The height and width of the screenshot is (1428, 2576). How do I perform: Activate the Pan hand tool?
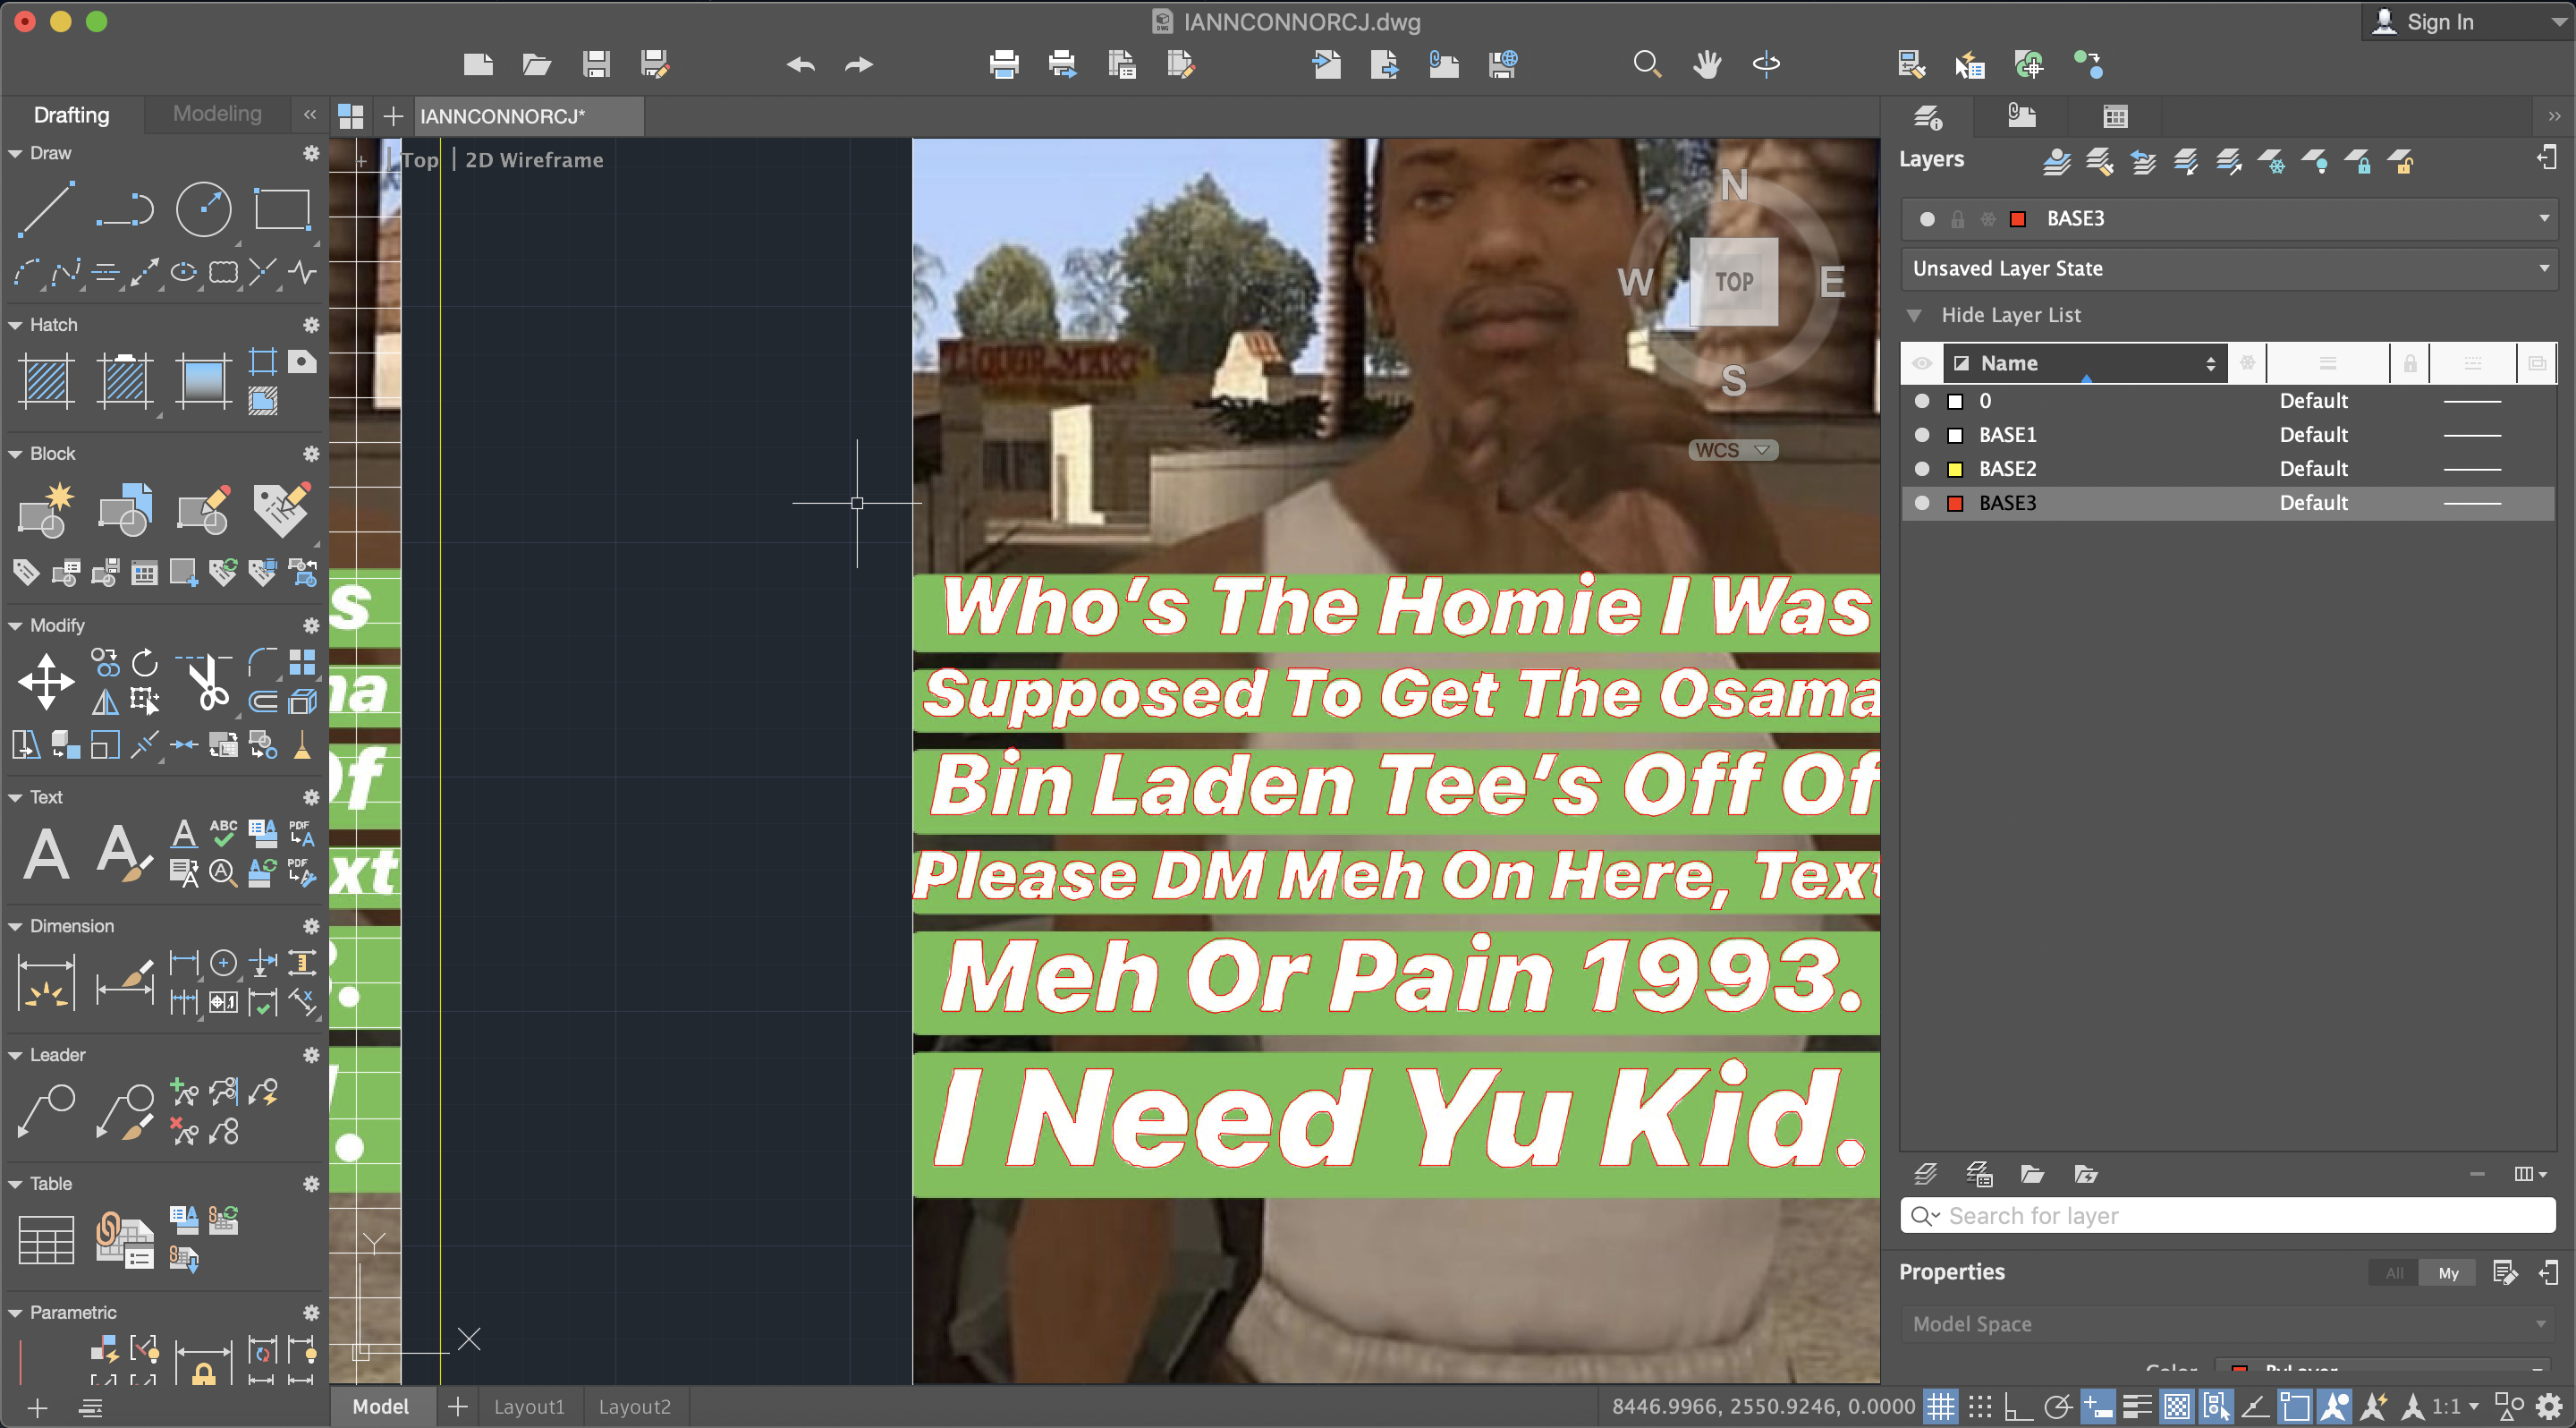[1707, 65]
